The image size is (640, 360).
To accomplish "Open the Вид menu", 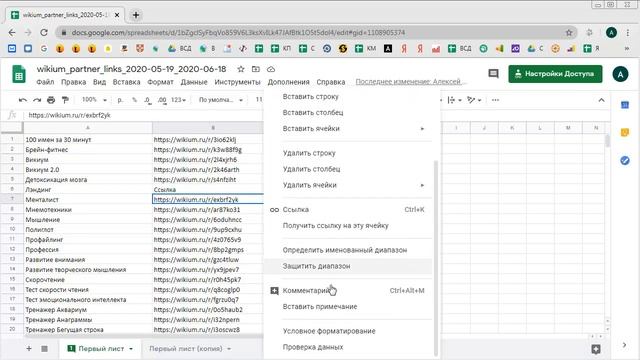I will point(99,82).
